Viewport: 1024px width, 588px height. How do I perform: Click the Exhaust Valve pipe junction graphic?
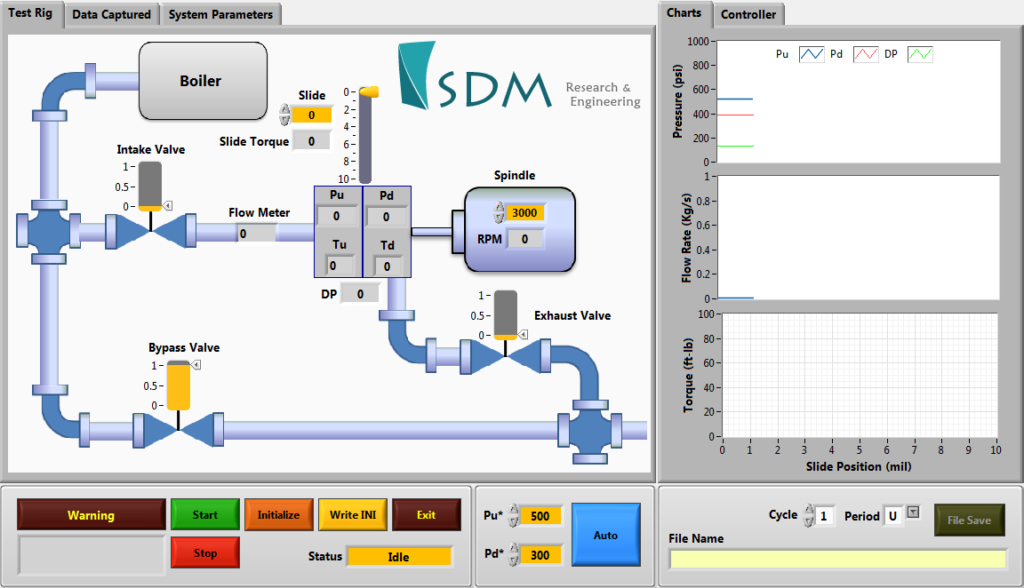(x=505, y=355)
